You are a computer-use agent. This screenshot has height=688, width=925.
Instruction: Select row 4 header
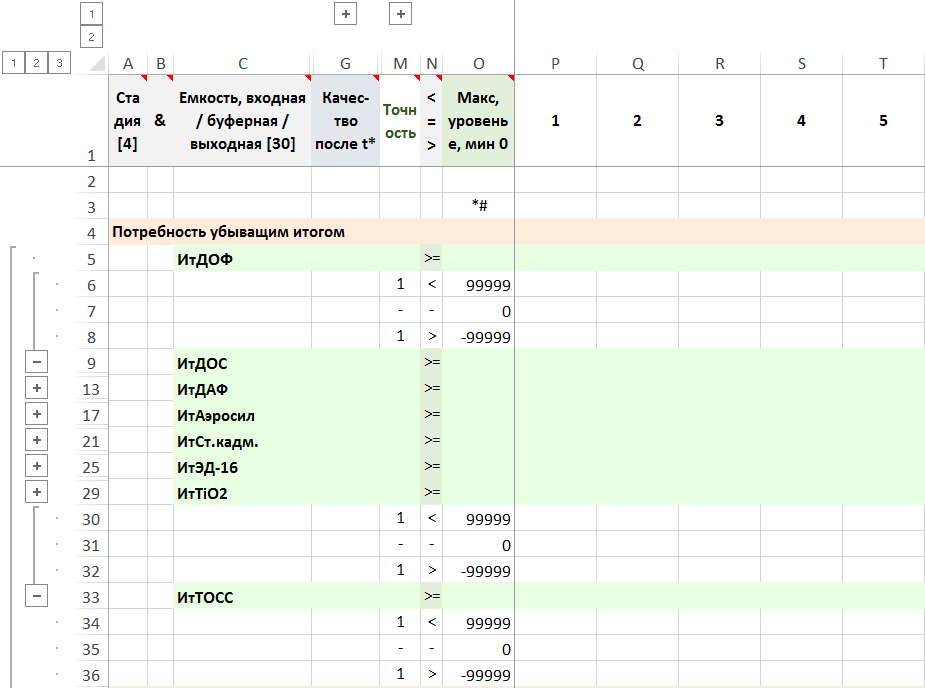tap(91, 232)
